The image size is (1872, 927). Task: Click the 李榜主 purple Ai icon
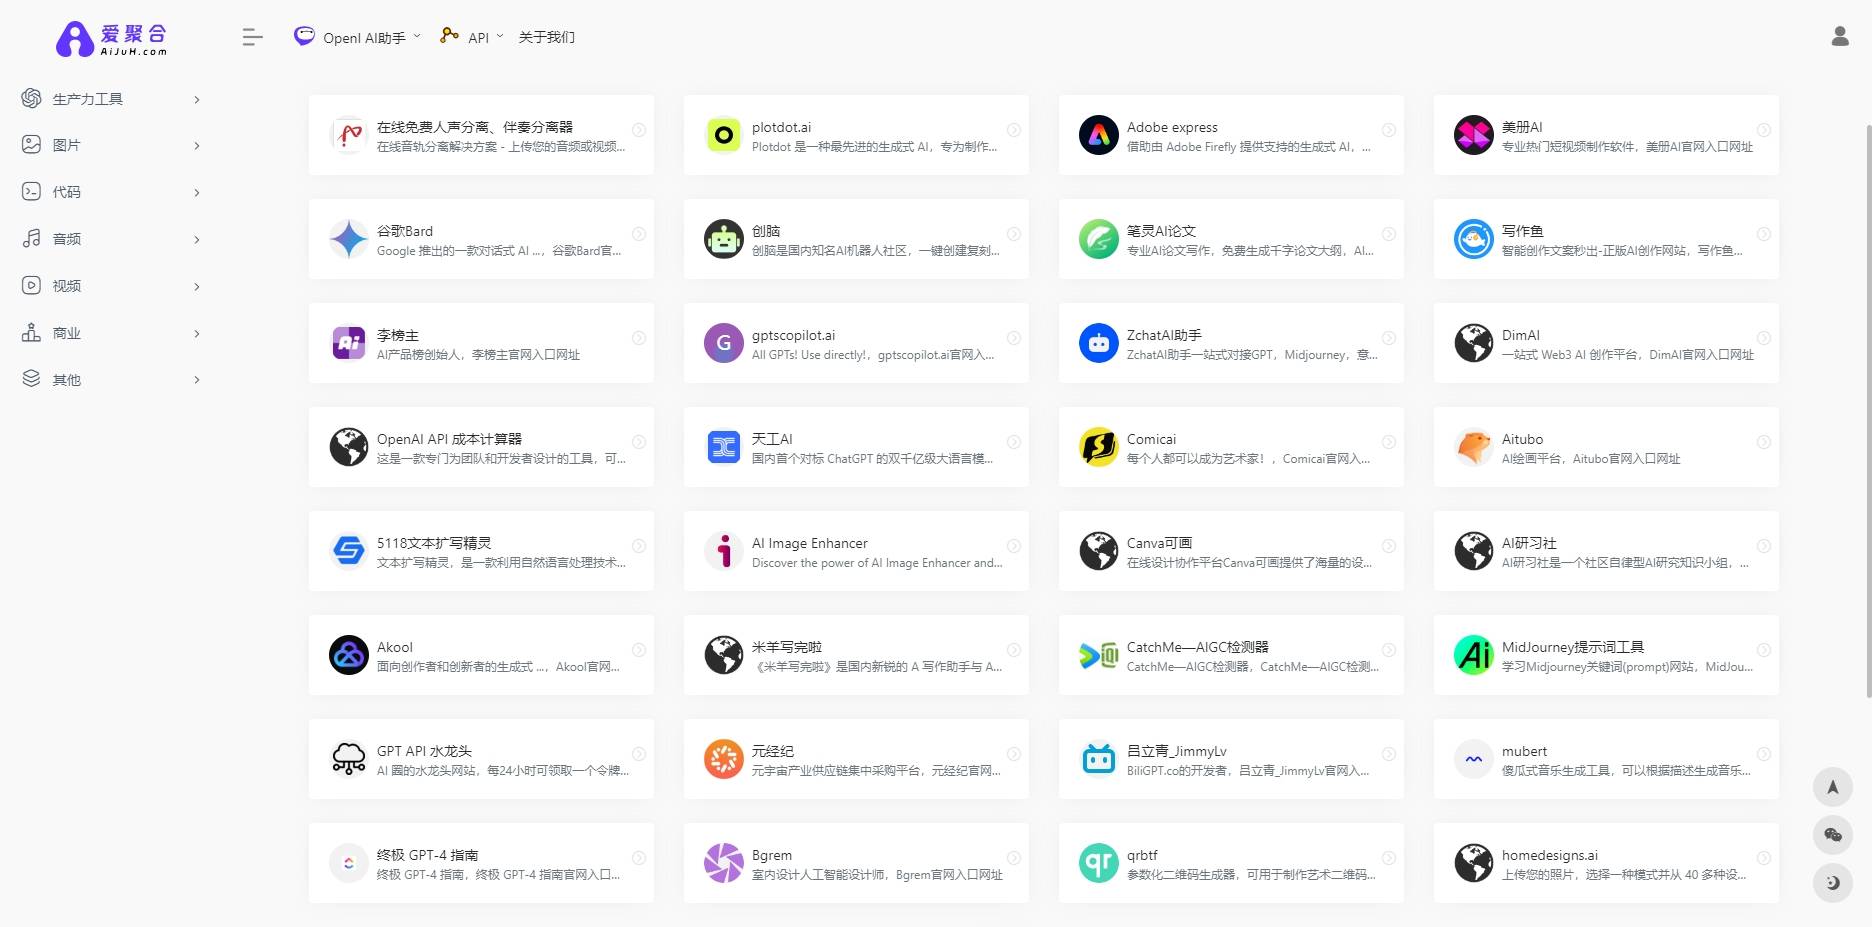coord(349,343)
